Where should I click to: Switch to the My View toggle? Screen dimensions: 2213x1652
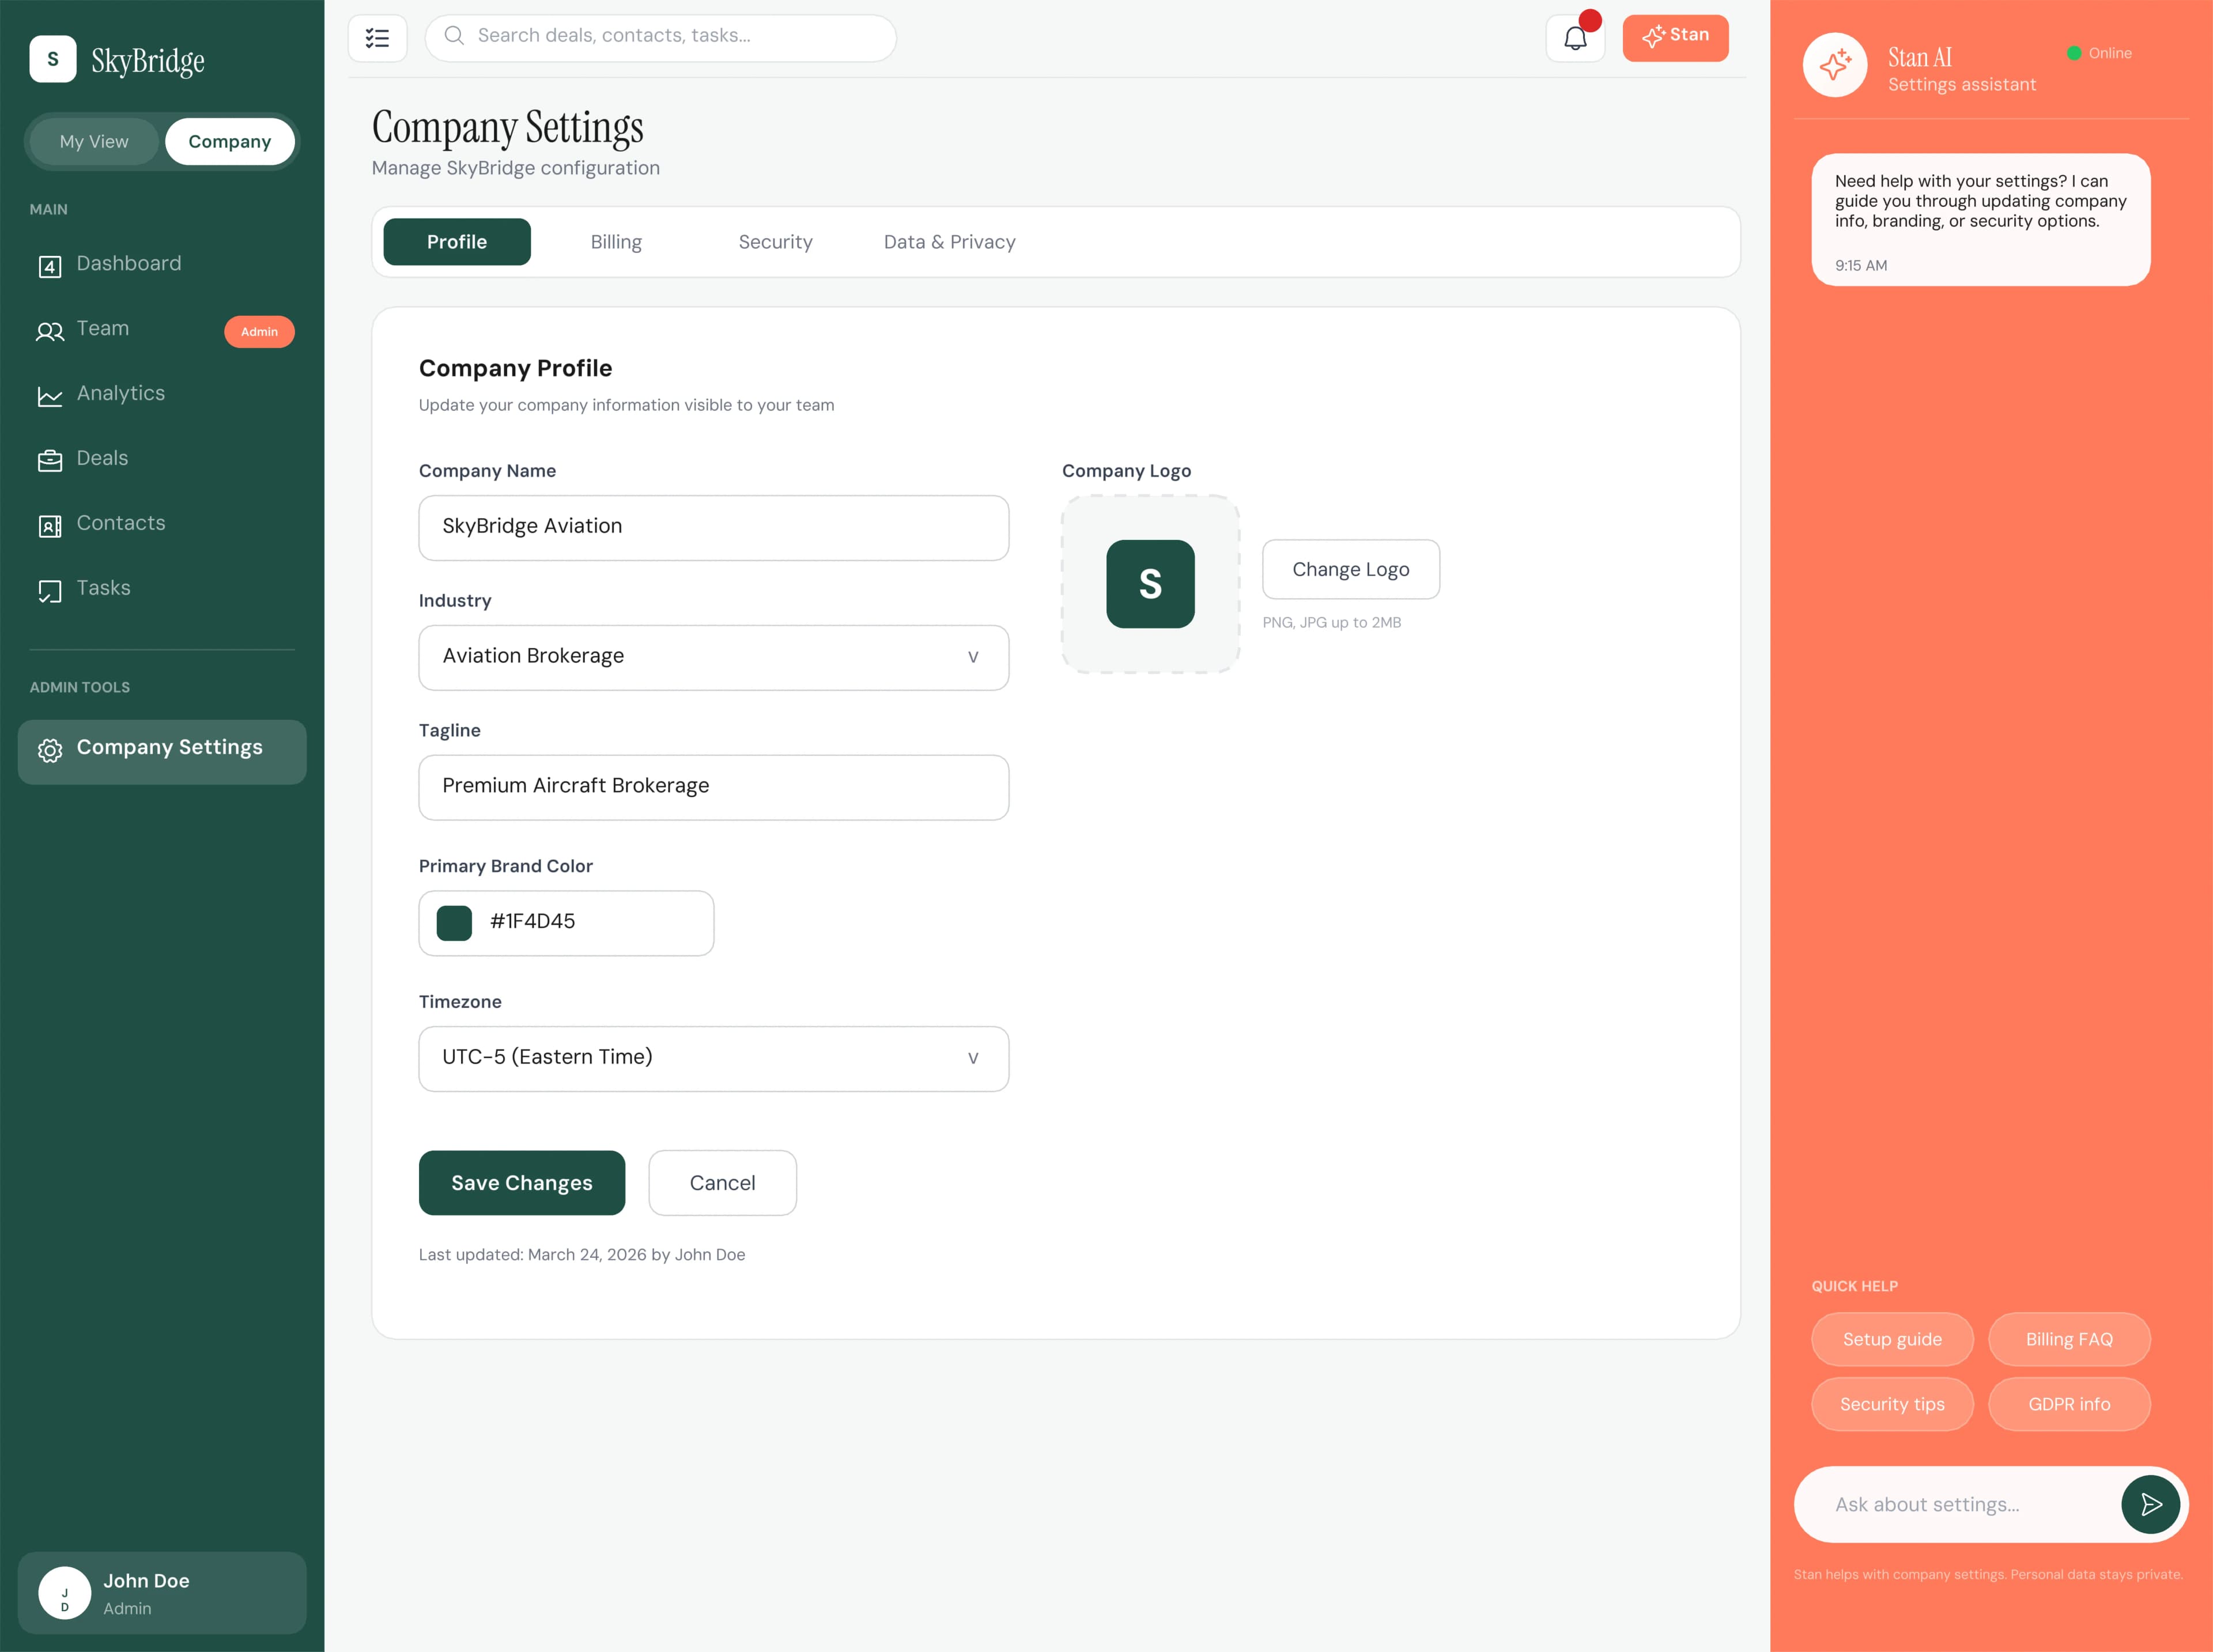[x=93, y=141]
